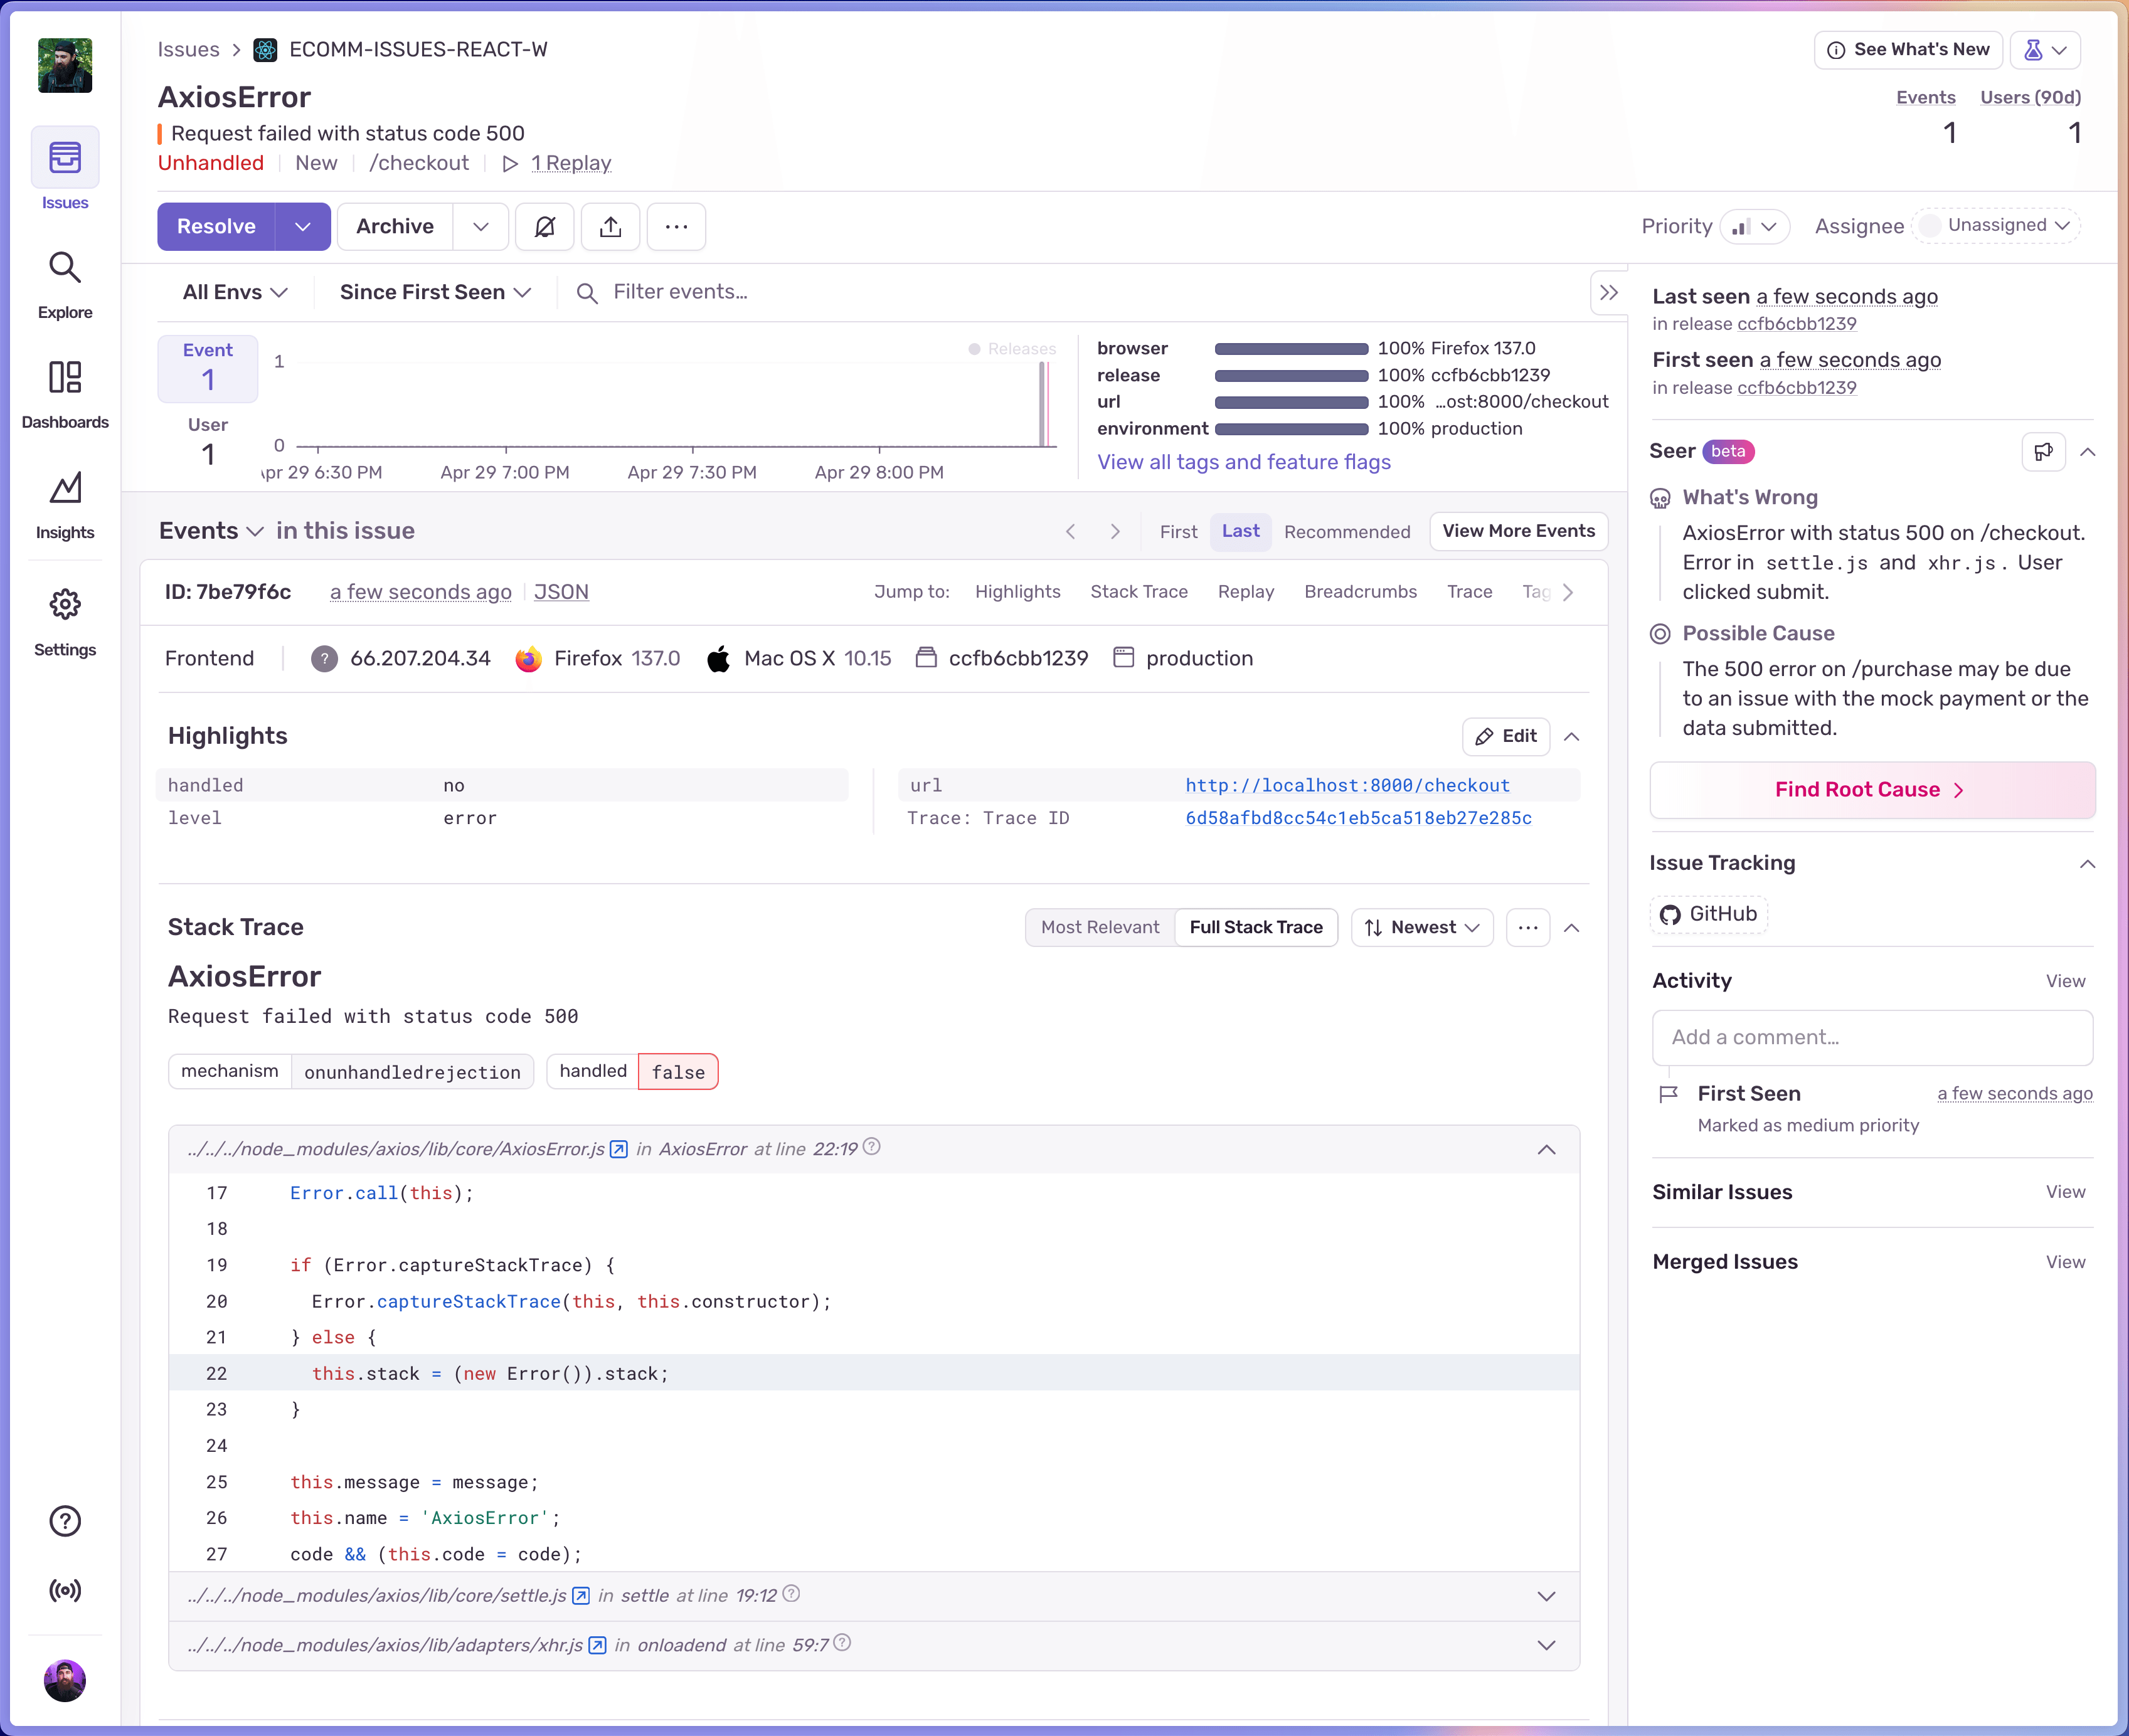This screenshot has width=2129, height=1736.
Task: Open the more actions ellipsis menu
Action: (676, 227)
